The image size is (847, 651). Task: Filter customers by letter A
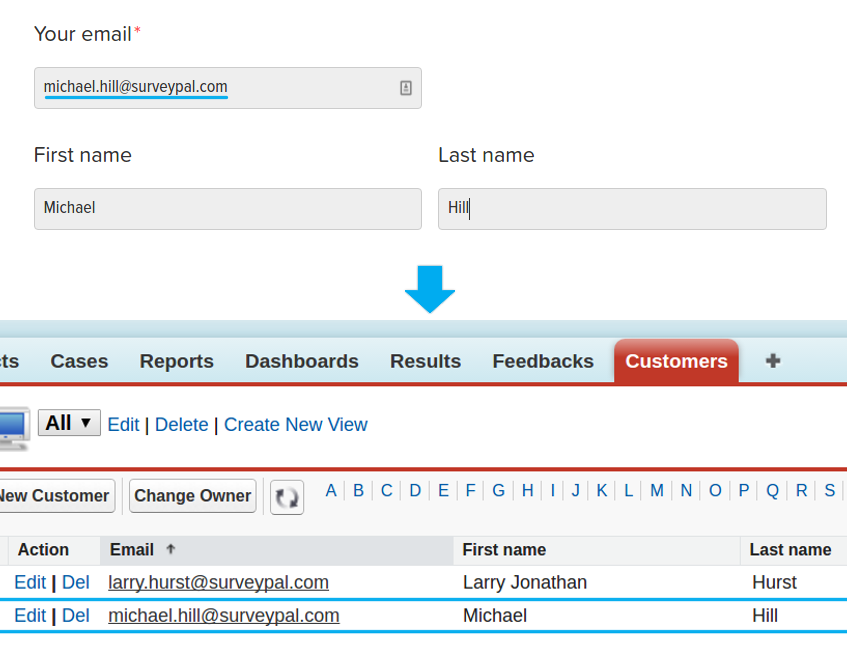point(331,491)
